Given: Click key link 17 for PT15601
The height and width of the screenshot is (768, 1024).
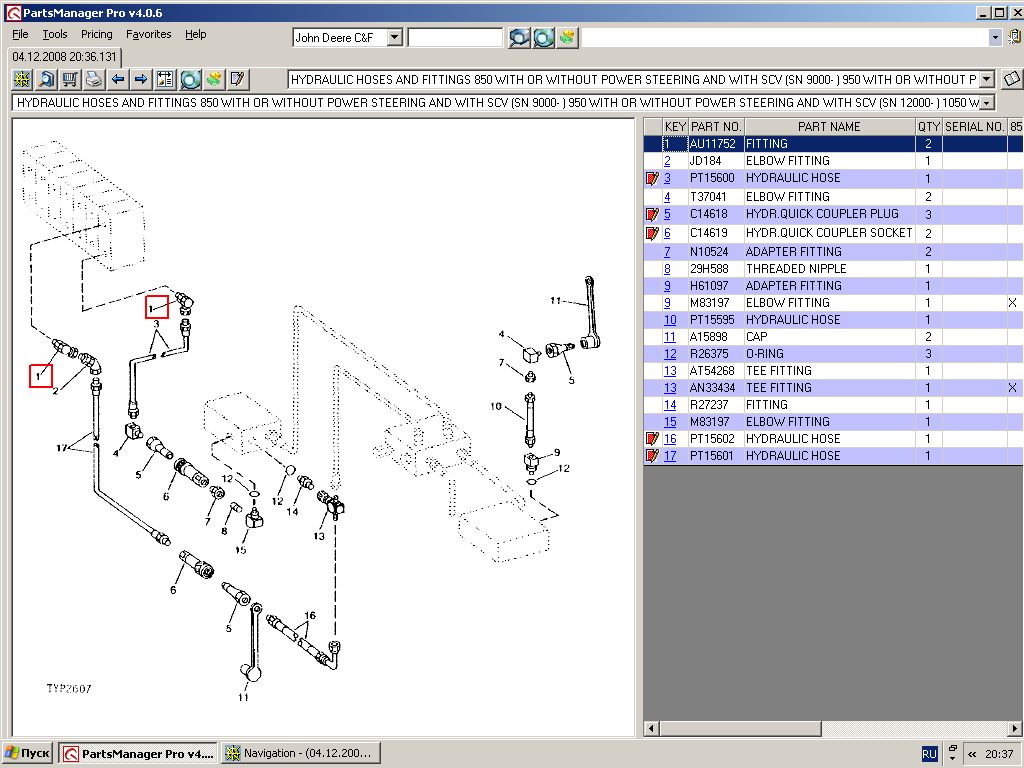Looking at the screenshot, I should coord(670,456).
